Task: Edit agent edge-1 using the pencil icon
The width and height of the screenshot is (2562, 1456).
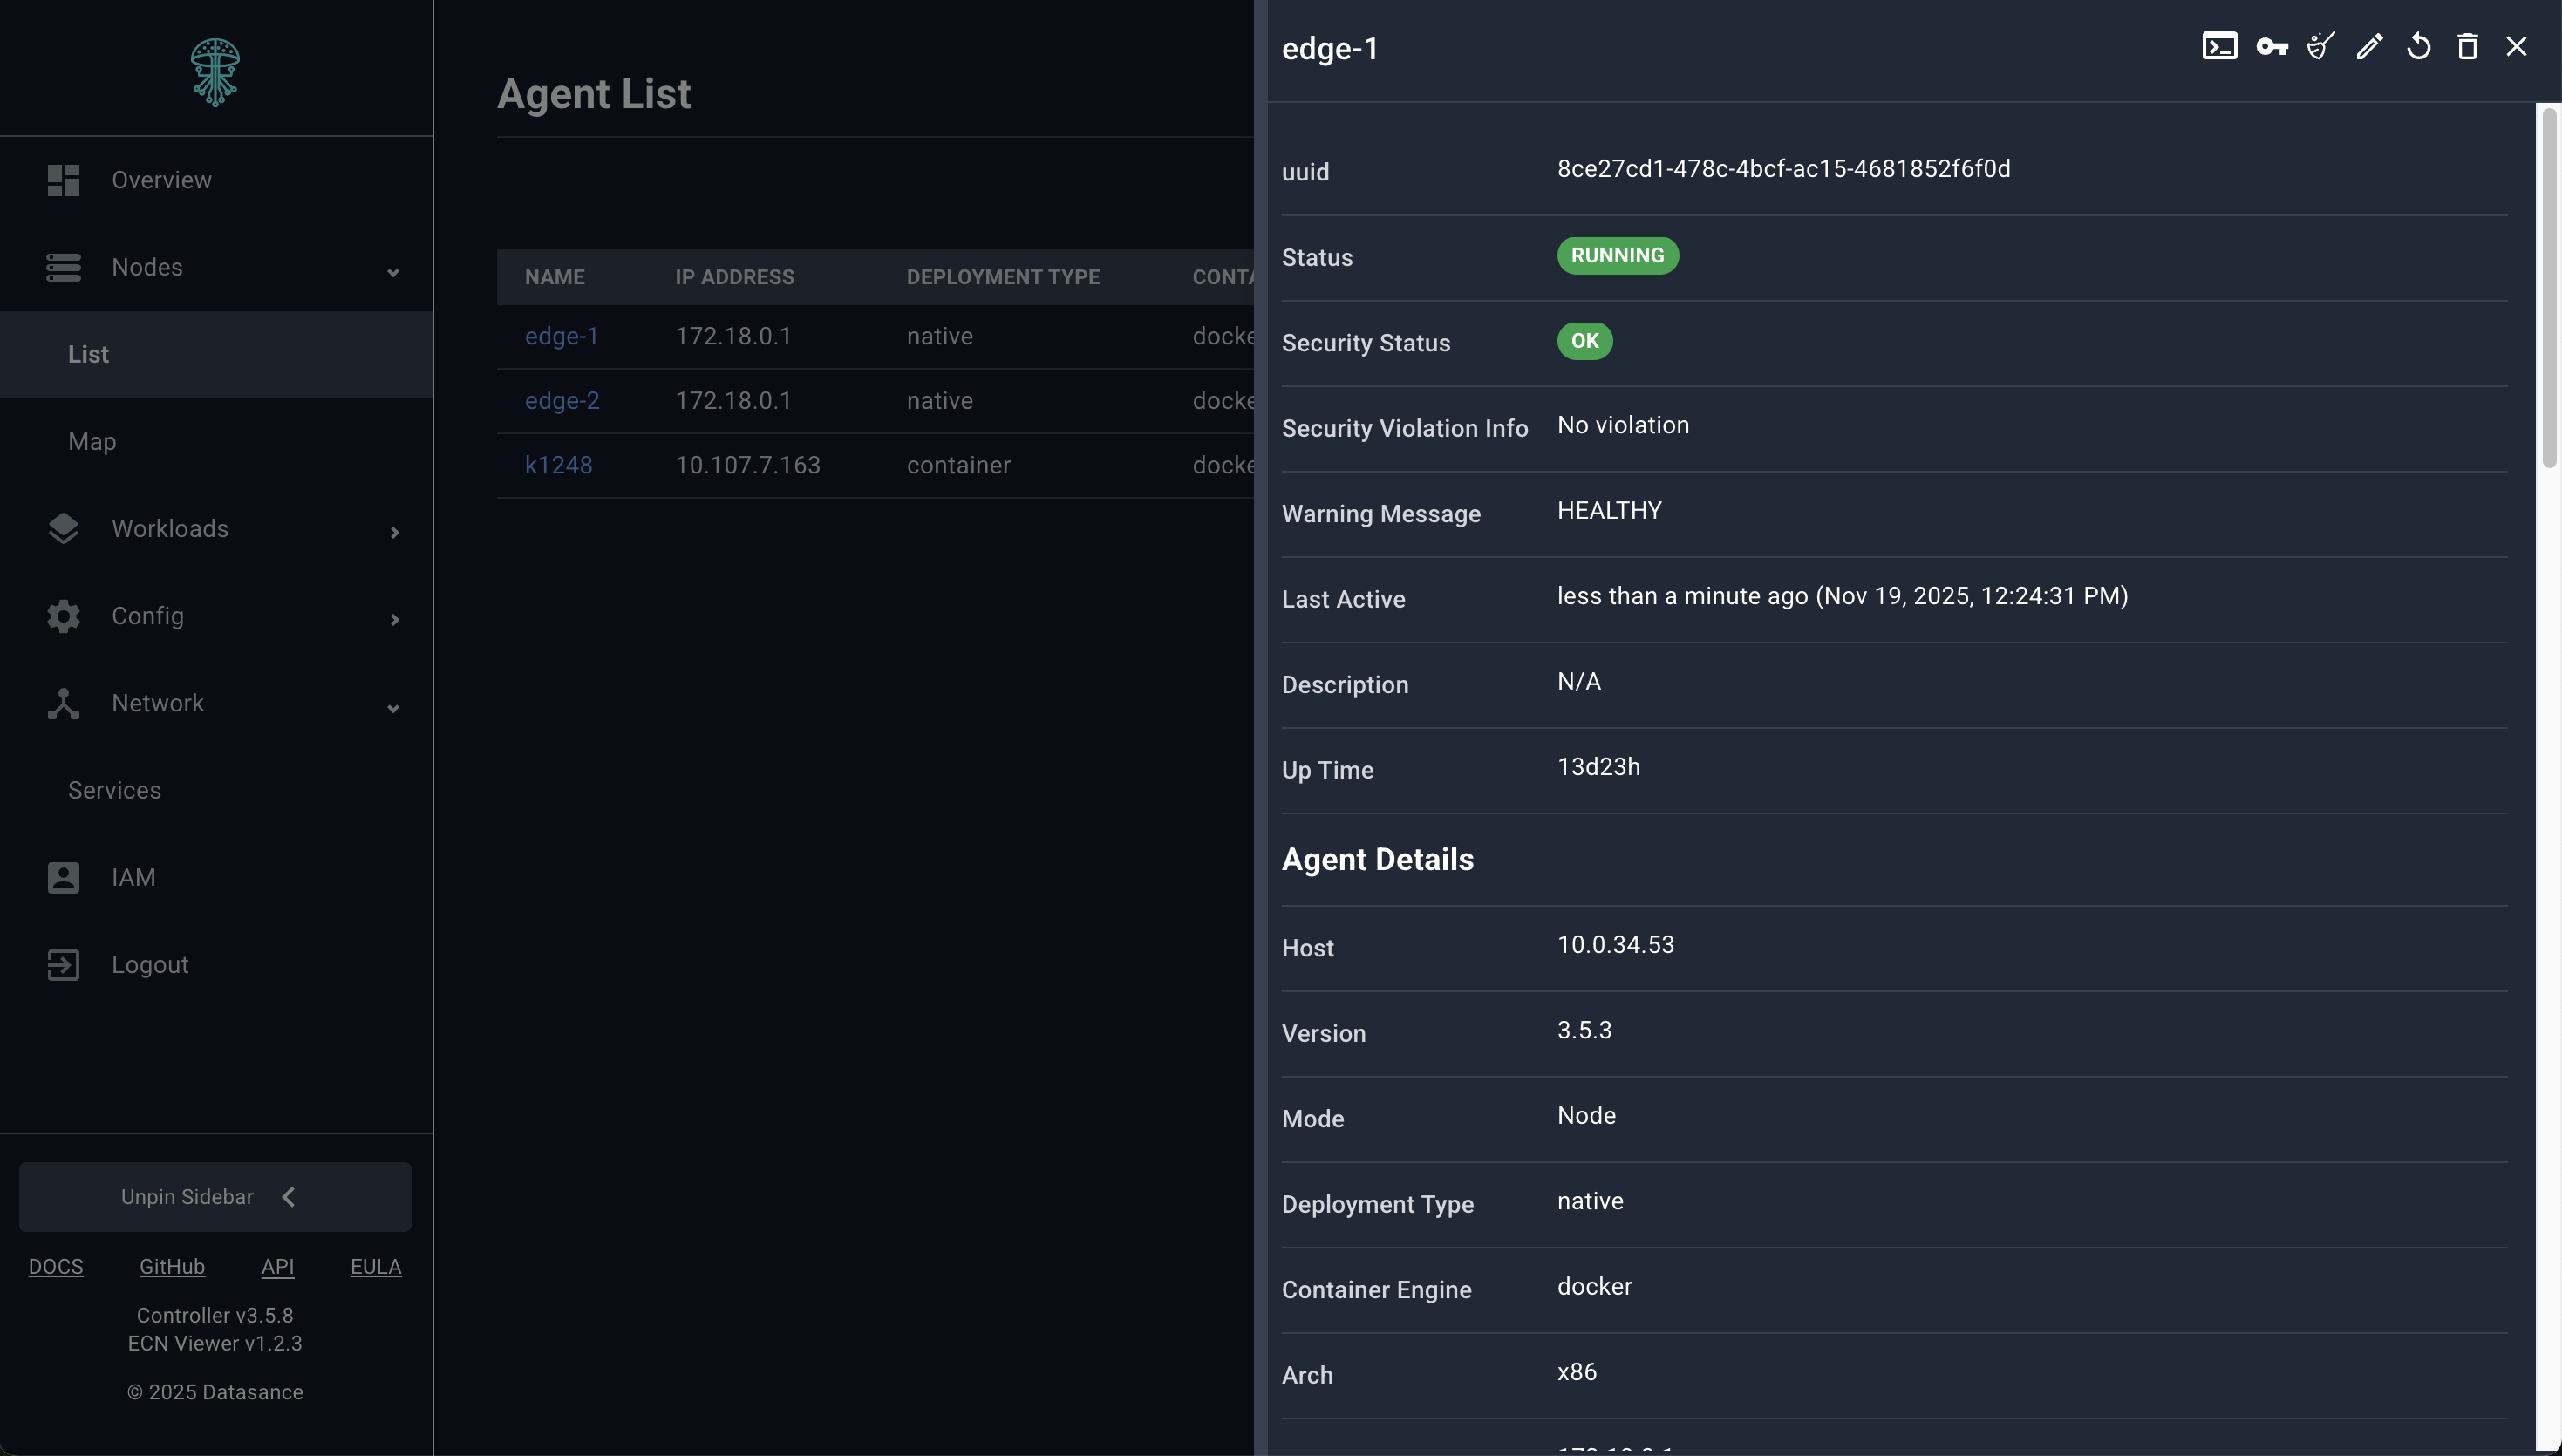Action: pyautogui.click(x=2369, y=46)
